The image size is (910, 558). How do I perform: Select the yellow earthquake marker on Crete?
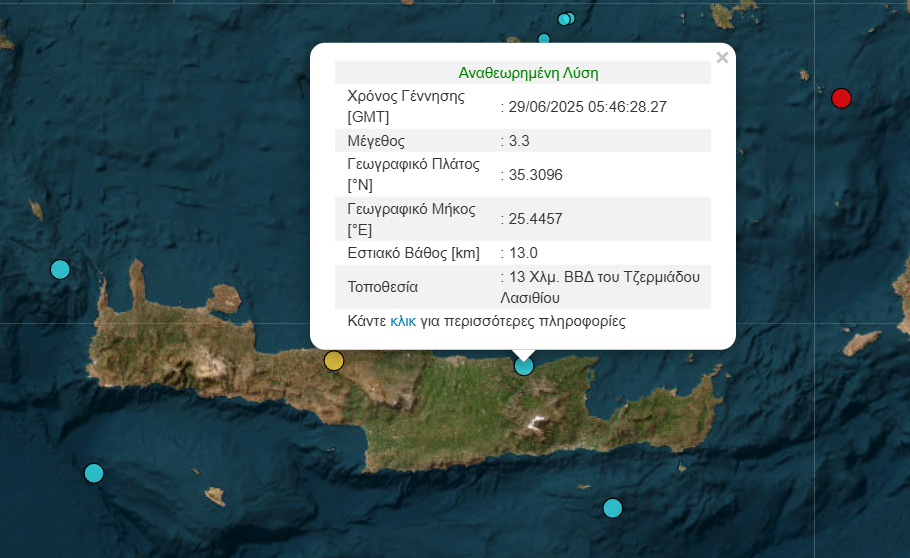(x=334, y=361)
